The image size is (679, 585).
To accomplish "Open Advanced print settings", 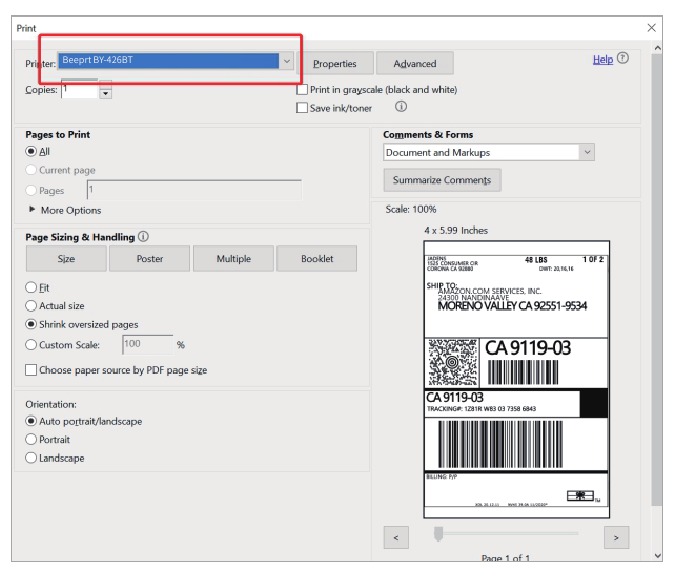I will point(415,64).
